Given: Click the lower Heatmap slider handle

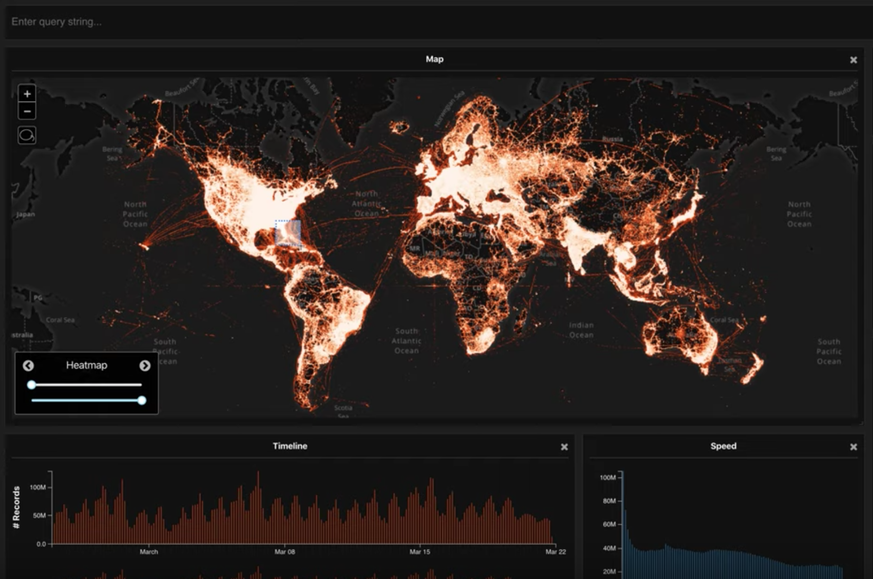Looking at the screenshot, I should 142,400.
